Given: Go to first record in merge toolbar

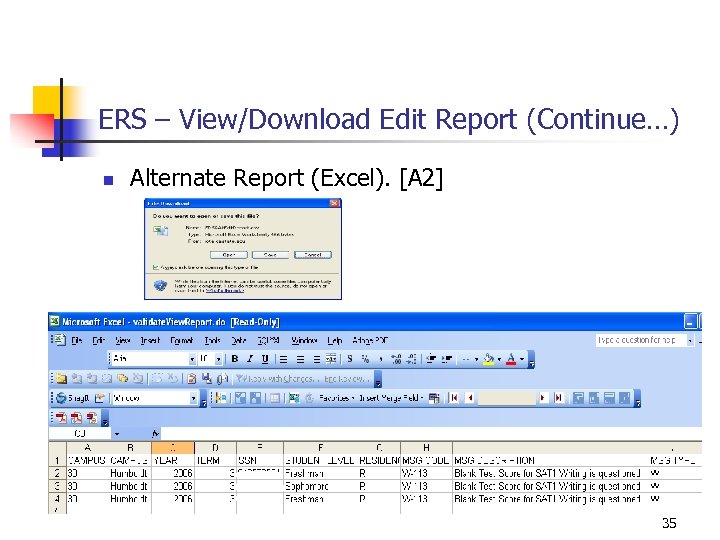Looking at the screenshot, I should [x=454, y=398].
